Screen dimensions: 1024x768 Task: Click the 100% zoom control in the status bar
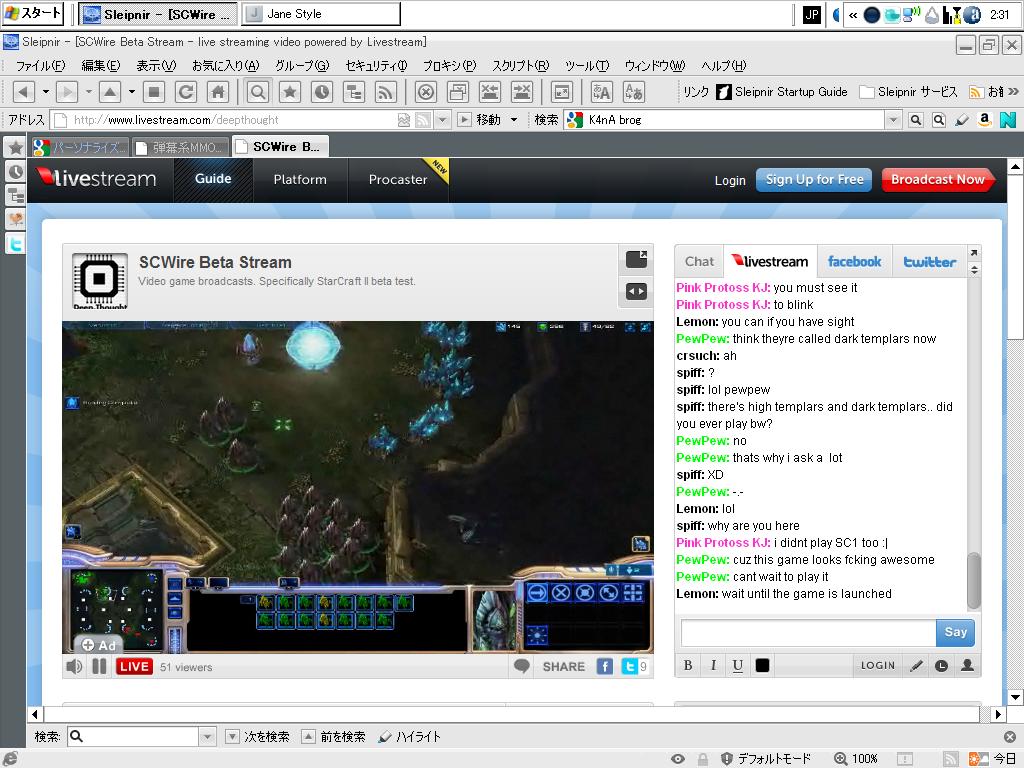click(856, 759)
